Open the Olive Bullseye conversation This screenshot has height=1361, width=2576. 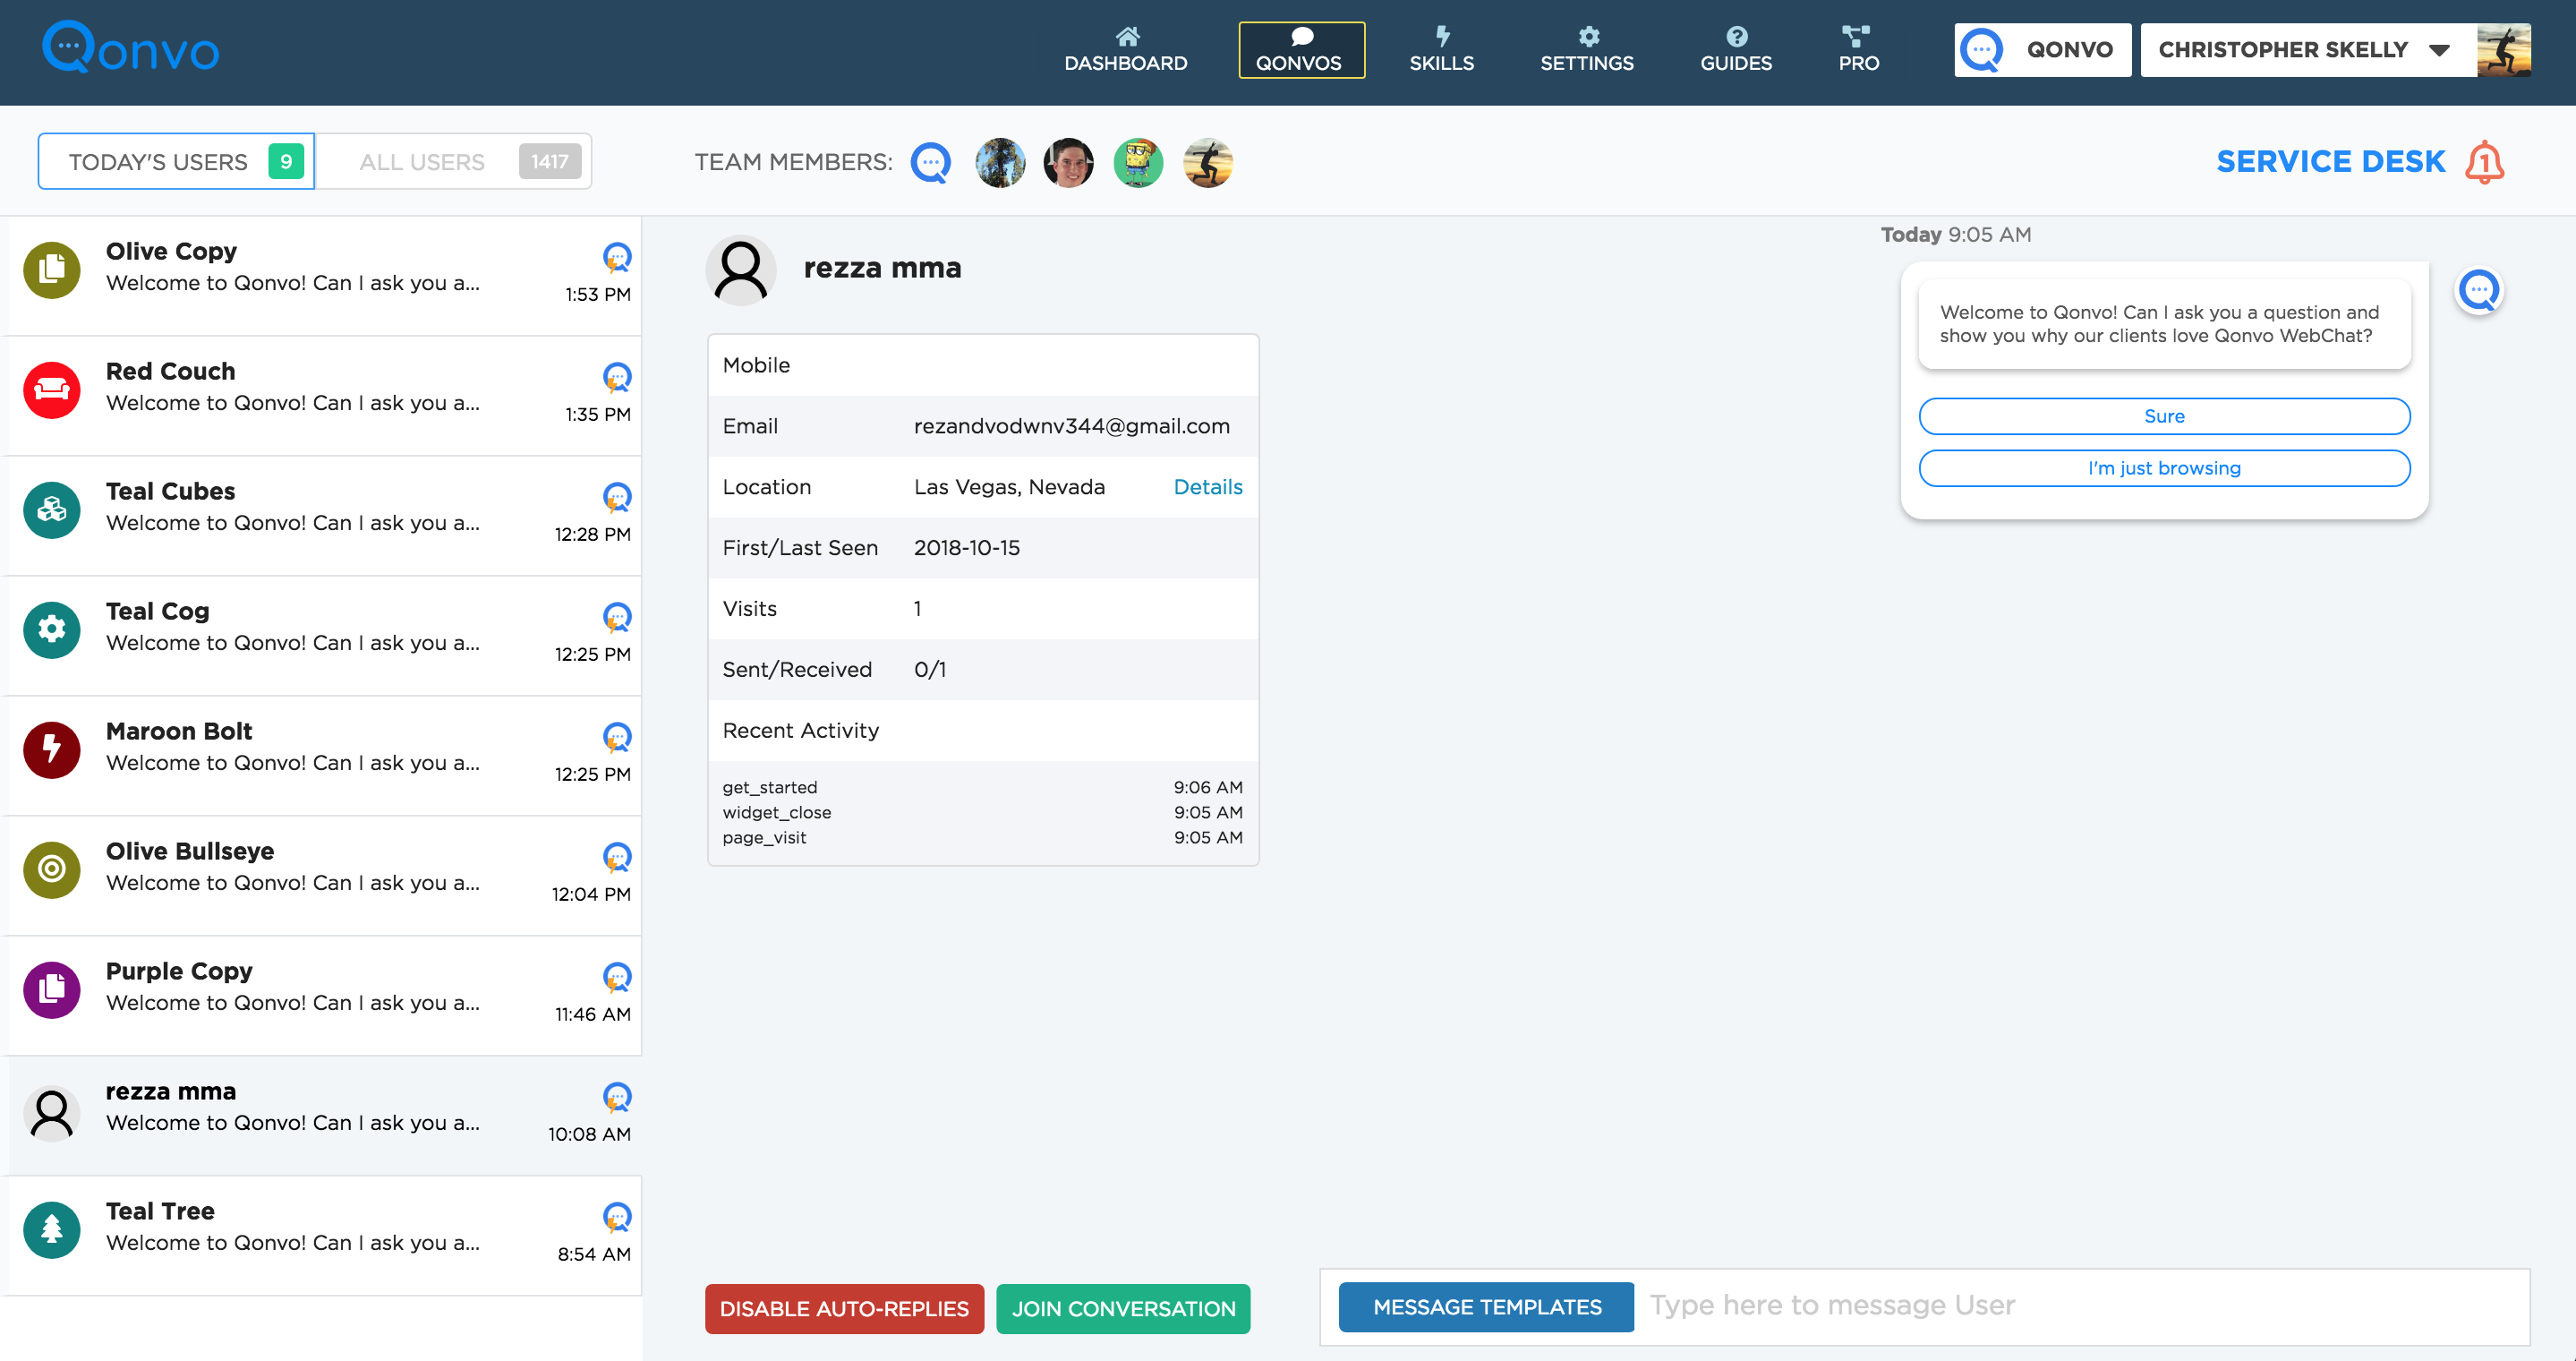(x=322, y=875)
